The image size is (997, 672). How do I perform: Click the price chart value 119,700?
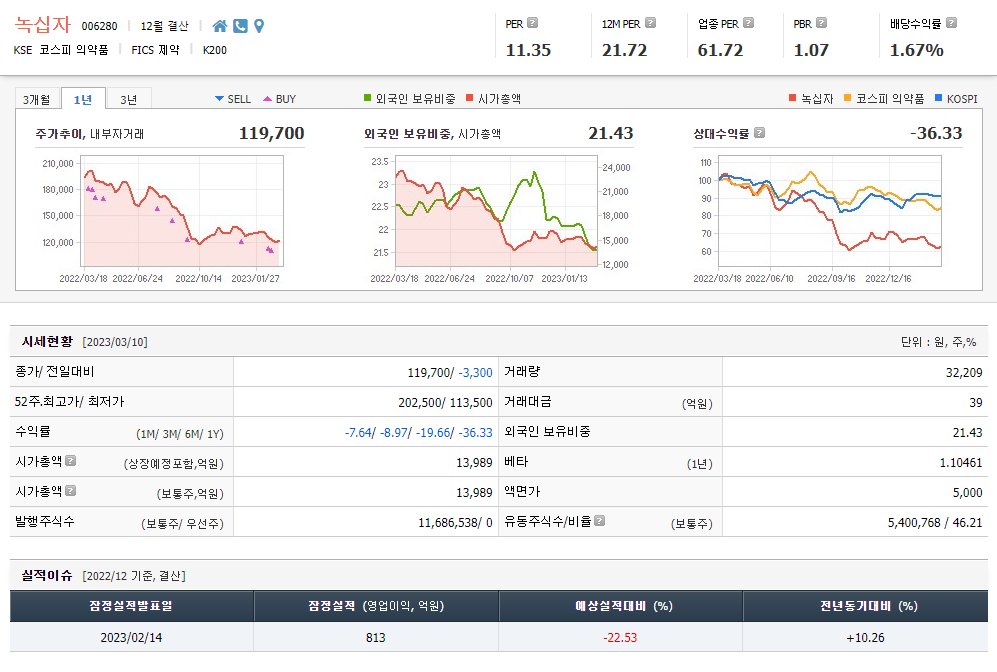[272, 133]
